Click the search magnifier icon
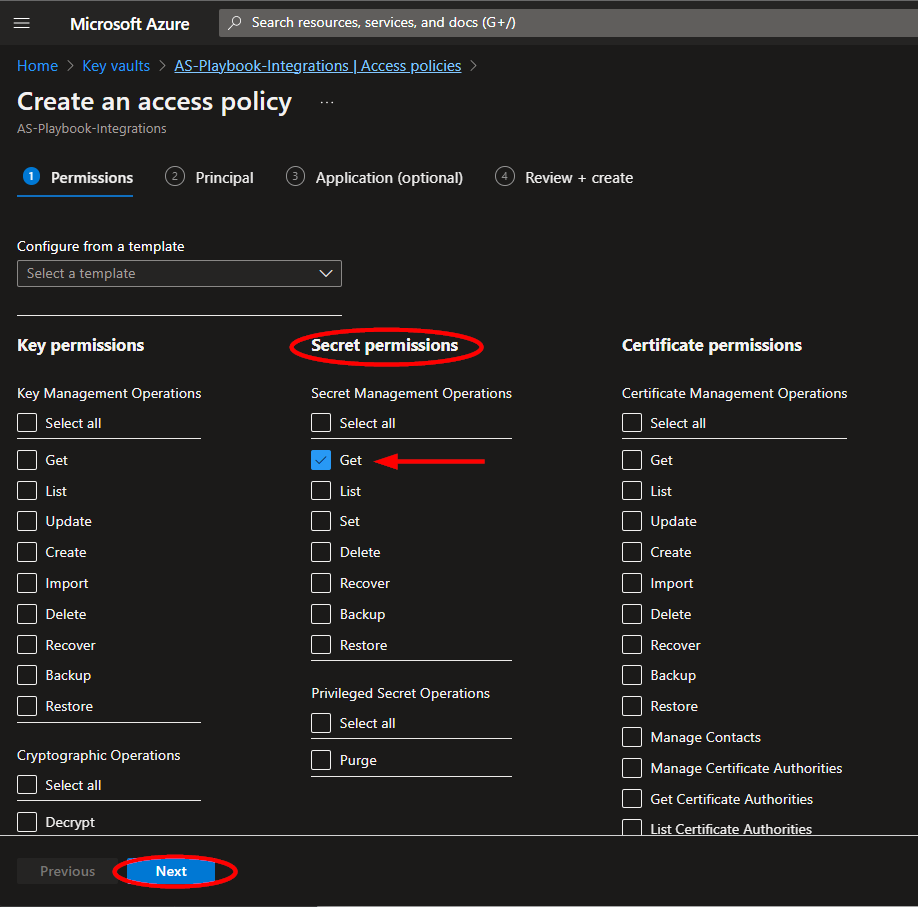 235,23
